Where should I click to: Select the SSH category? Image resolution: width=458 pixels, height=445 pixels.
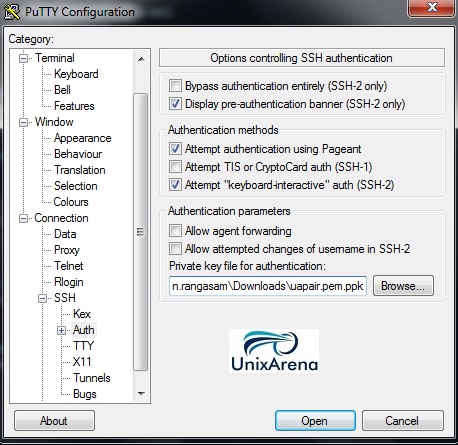[65, 298]
